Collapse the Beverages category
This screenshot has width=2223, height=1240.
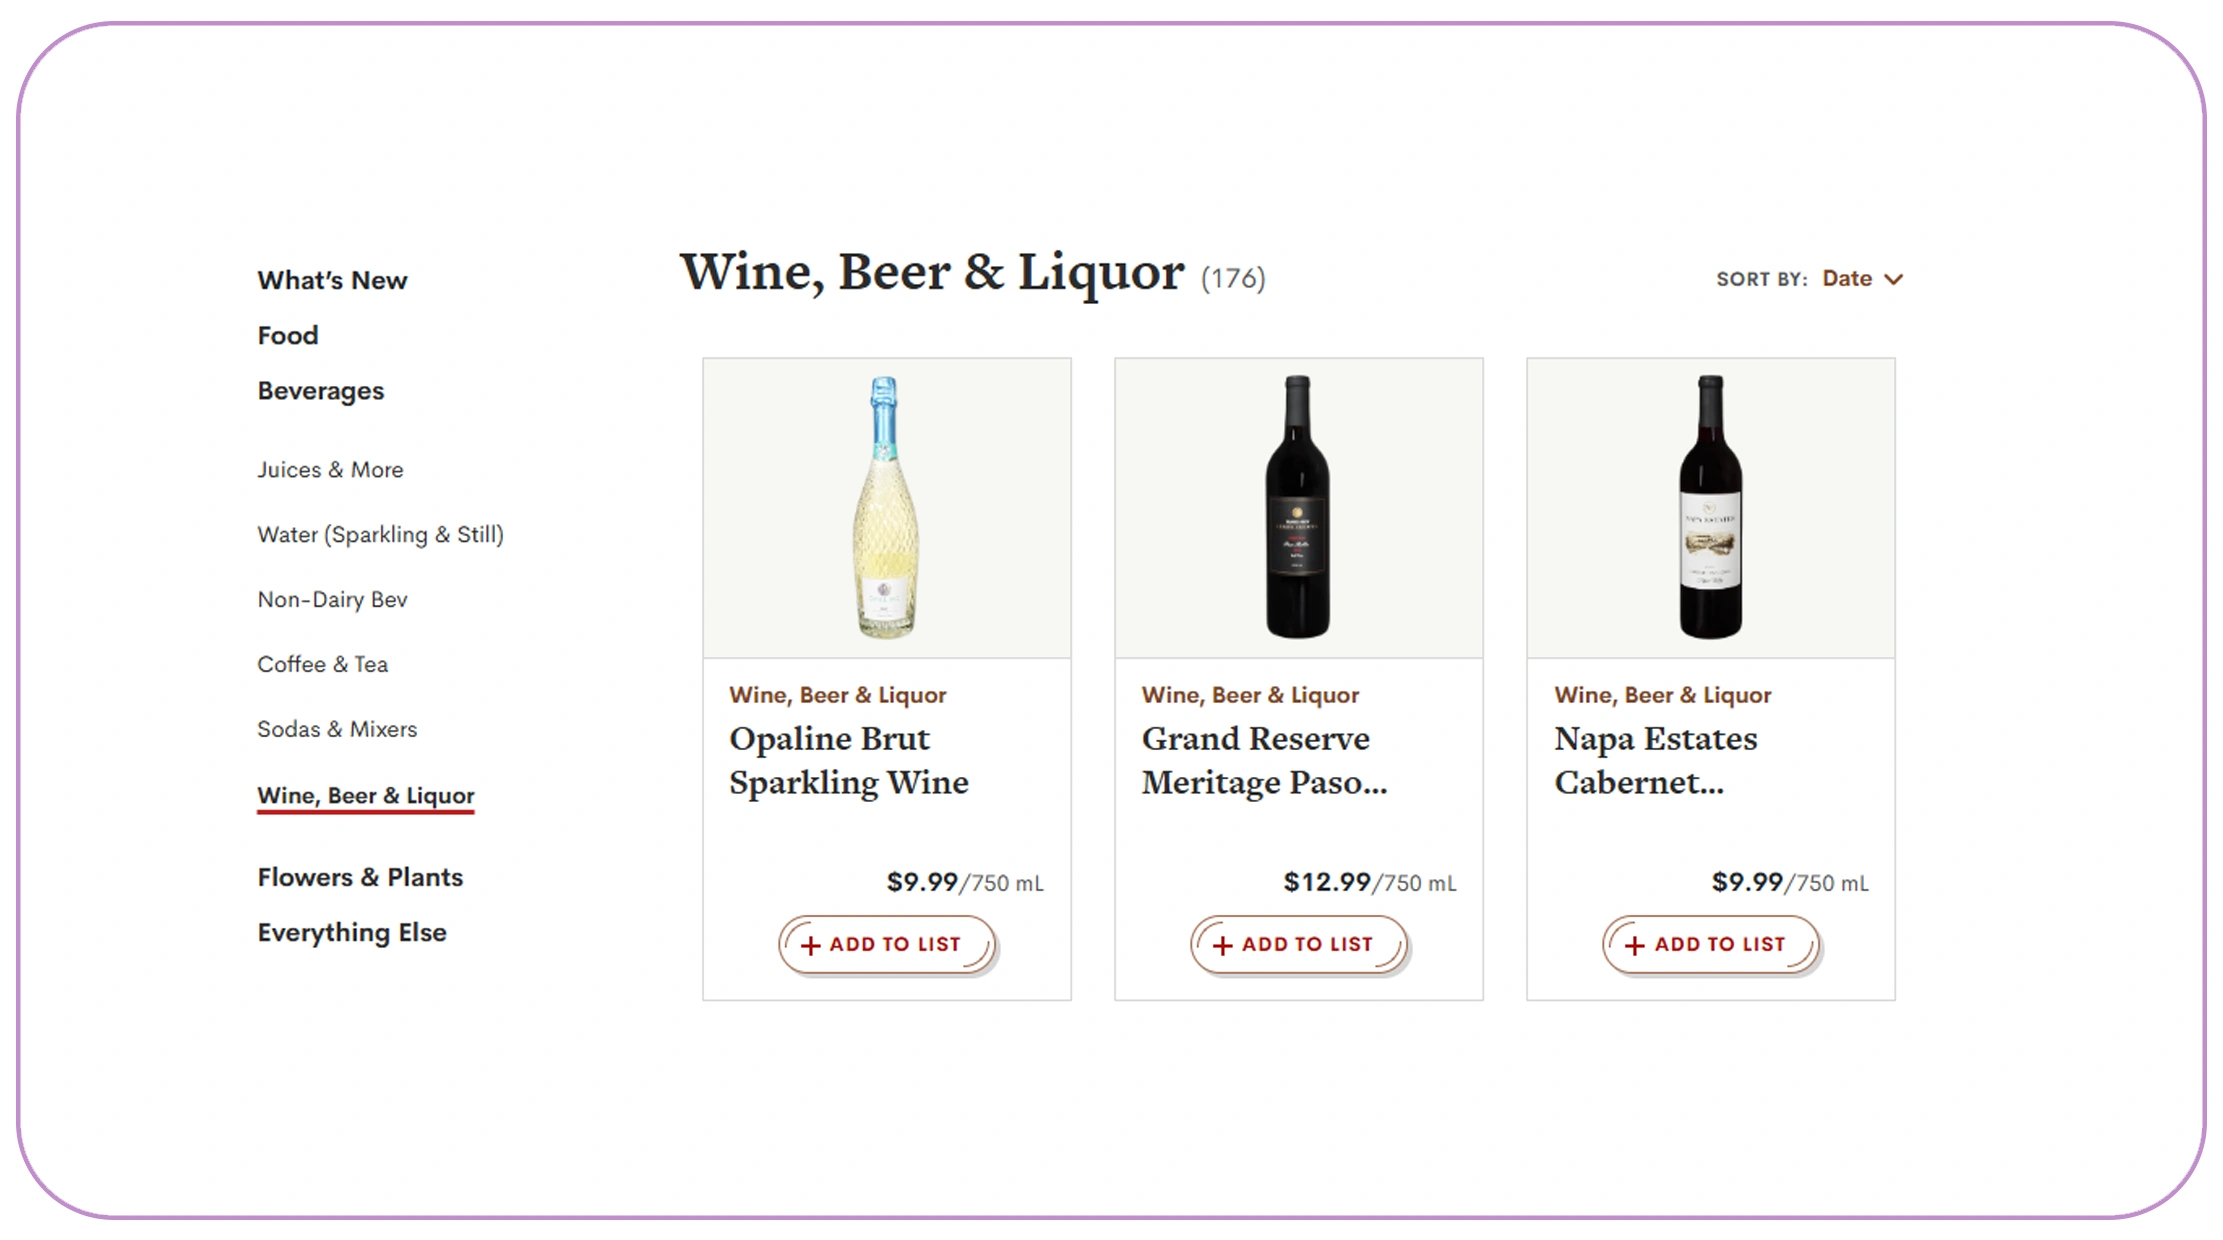[x=320, y=391]
